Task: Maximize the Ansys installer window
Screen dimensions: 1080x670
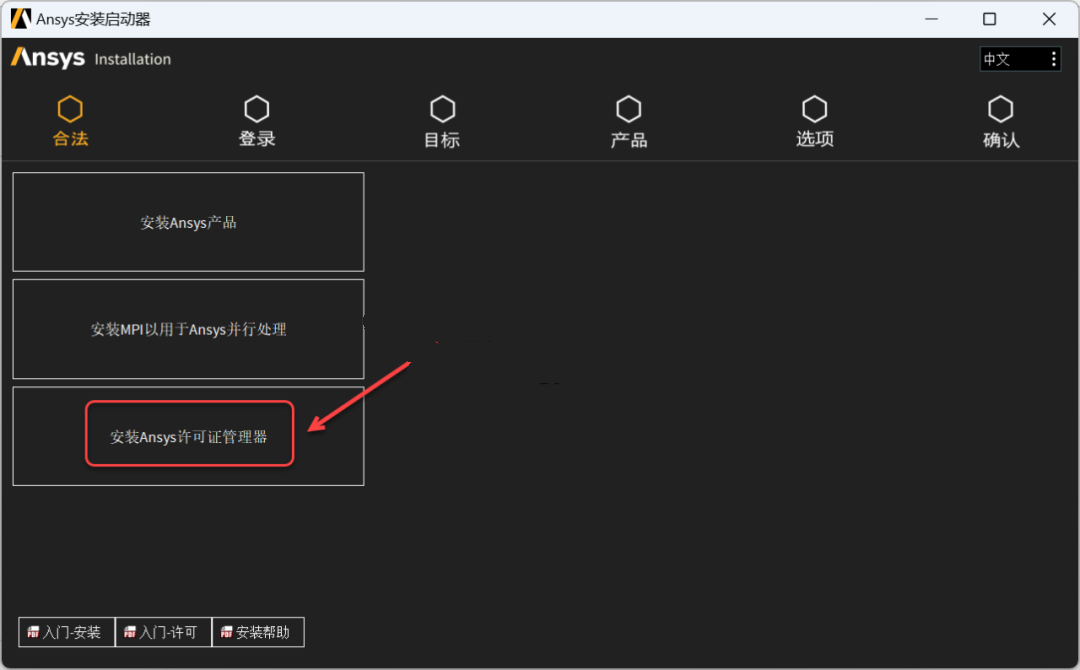Action: coord(990,19)
